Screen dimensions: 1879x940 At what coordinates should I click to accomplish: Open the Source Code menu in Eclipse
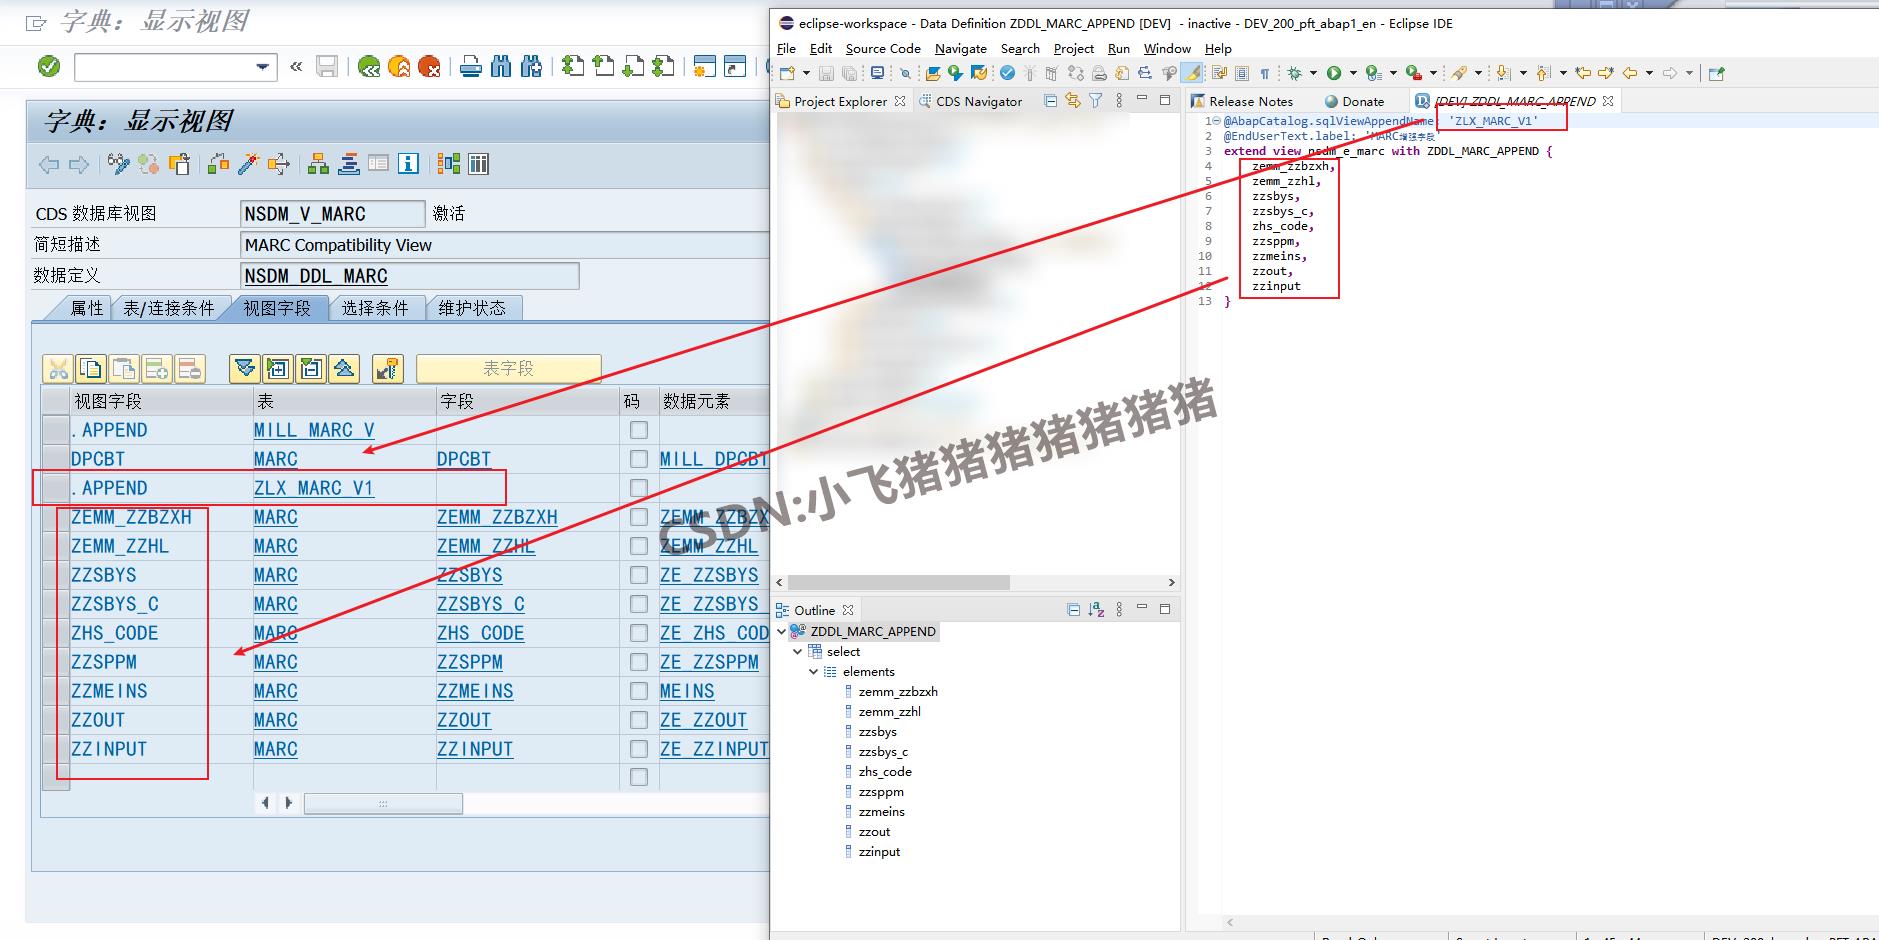coord(882,48)
